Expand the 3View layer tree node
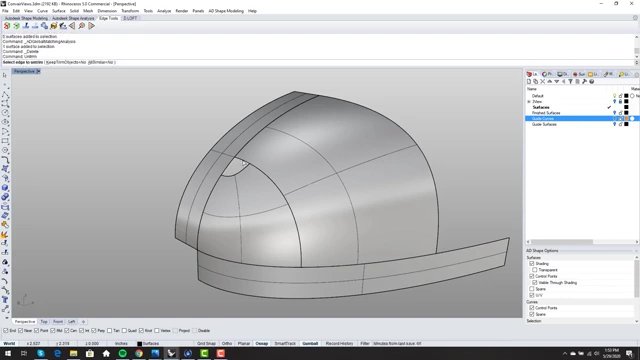The image size is (640, 360). (529, 102)
